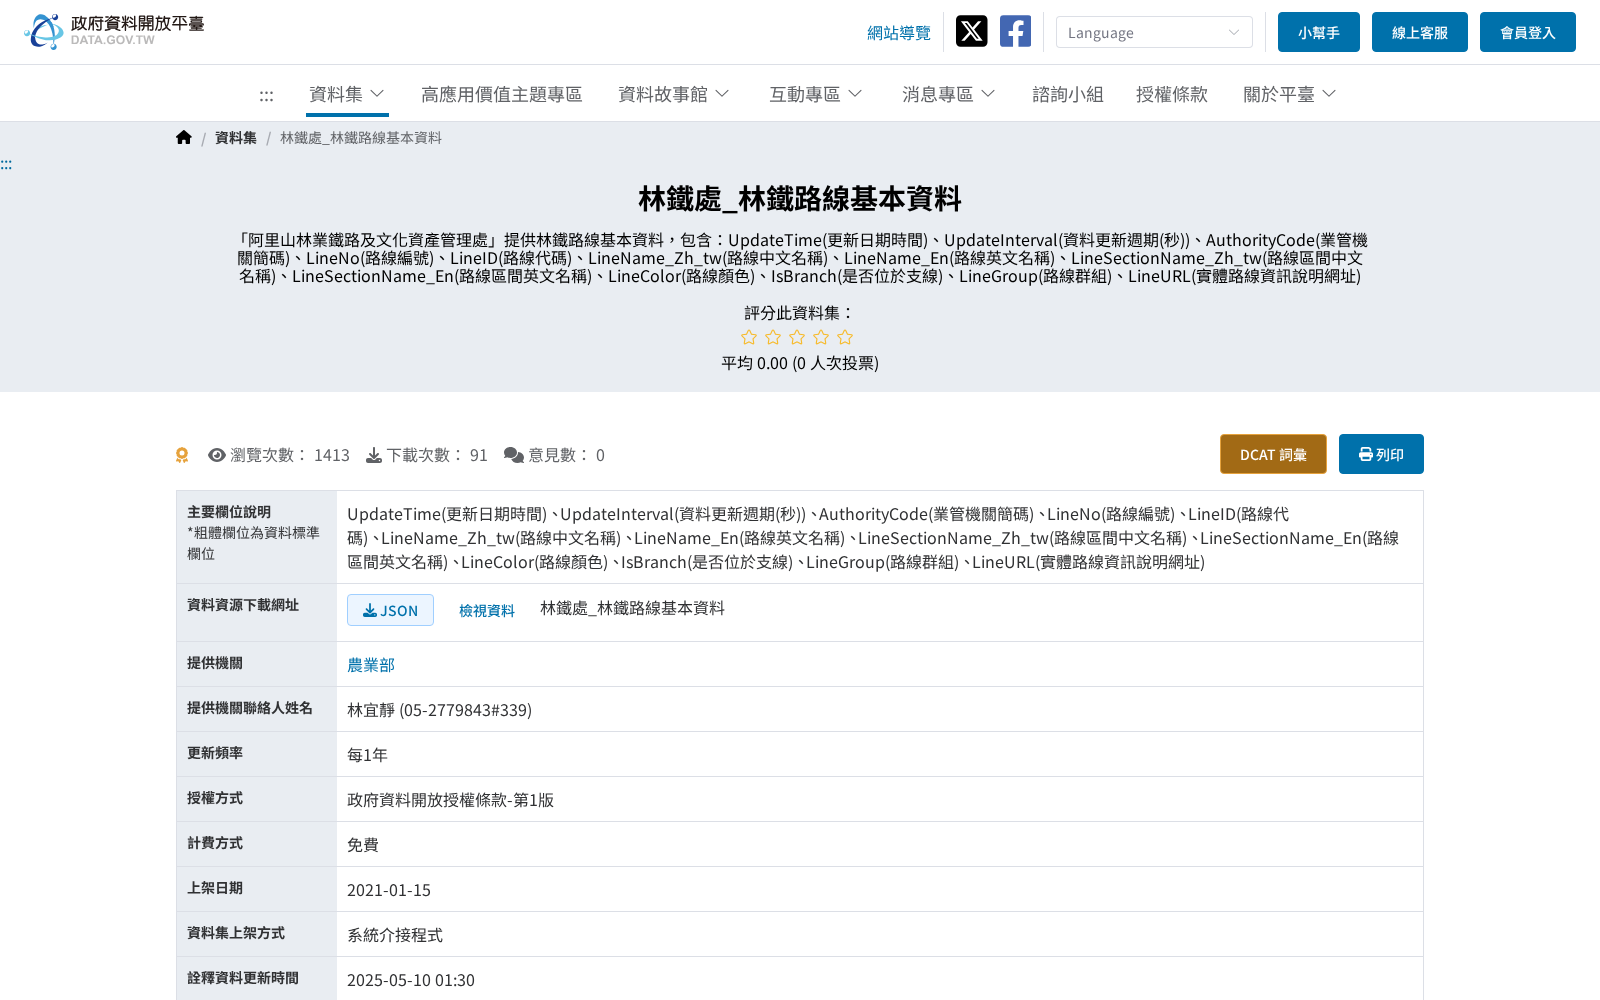Go to home via breadcrumb house icon
This screenshot has width=1600, height=1000.
point(184,138)
